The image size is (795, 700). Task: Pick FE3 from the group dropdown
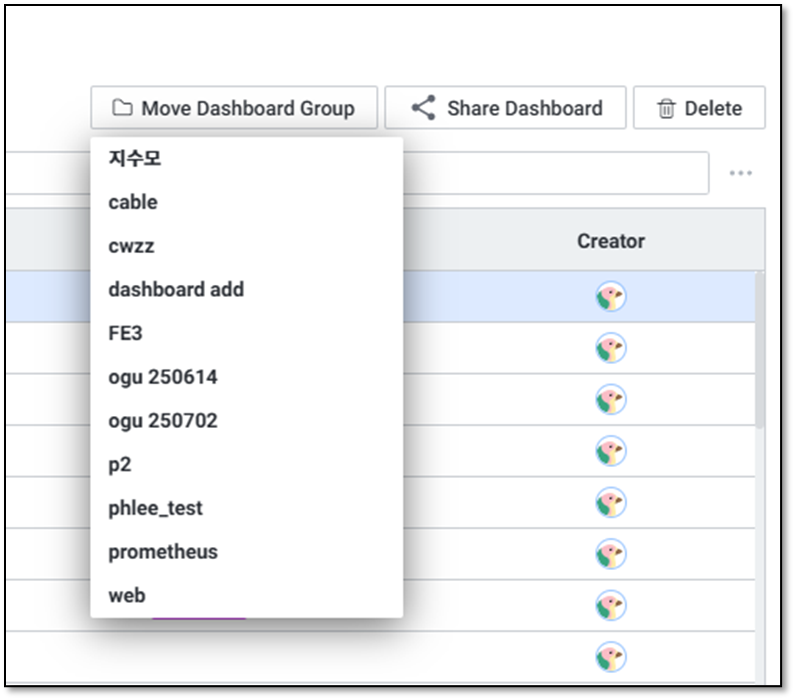pos(125,333)
